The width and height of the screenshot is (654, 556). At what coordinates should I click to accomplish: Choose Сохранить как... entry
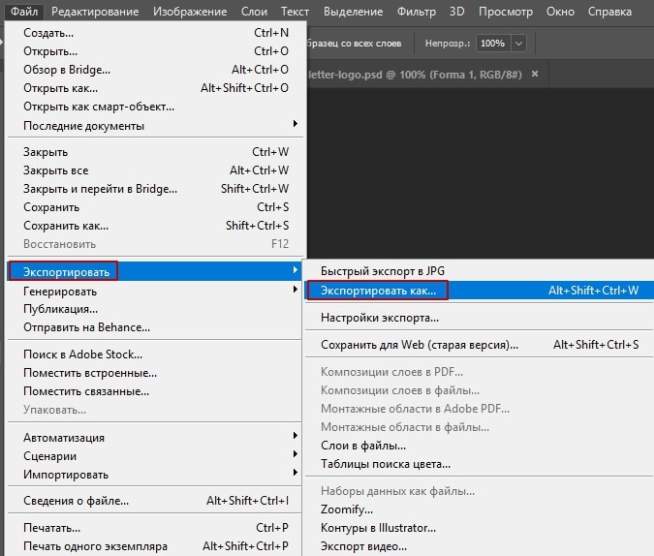pyautogui.click(x=156, y=226)
